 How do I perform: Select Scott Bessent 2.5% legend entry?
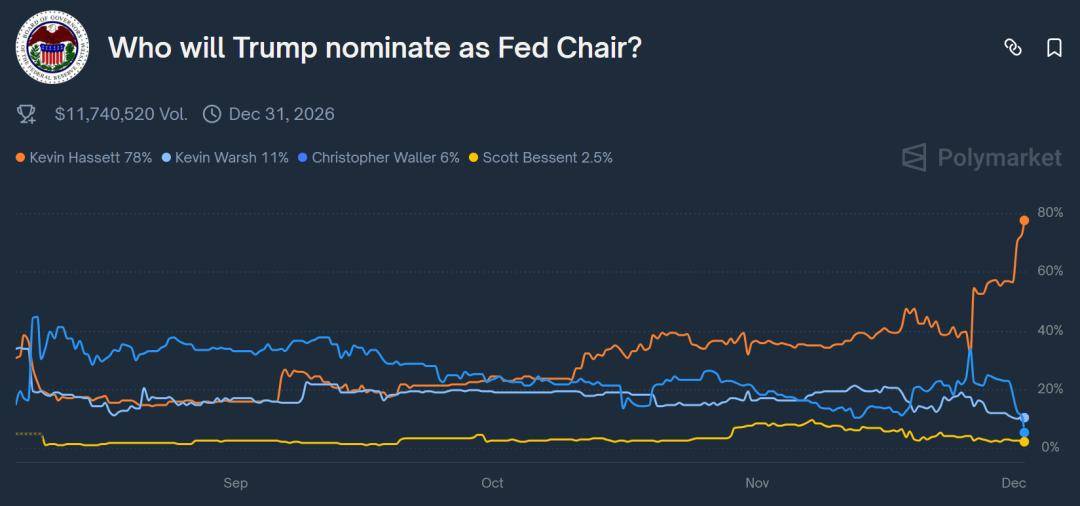[541, 157]
